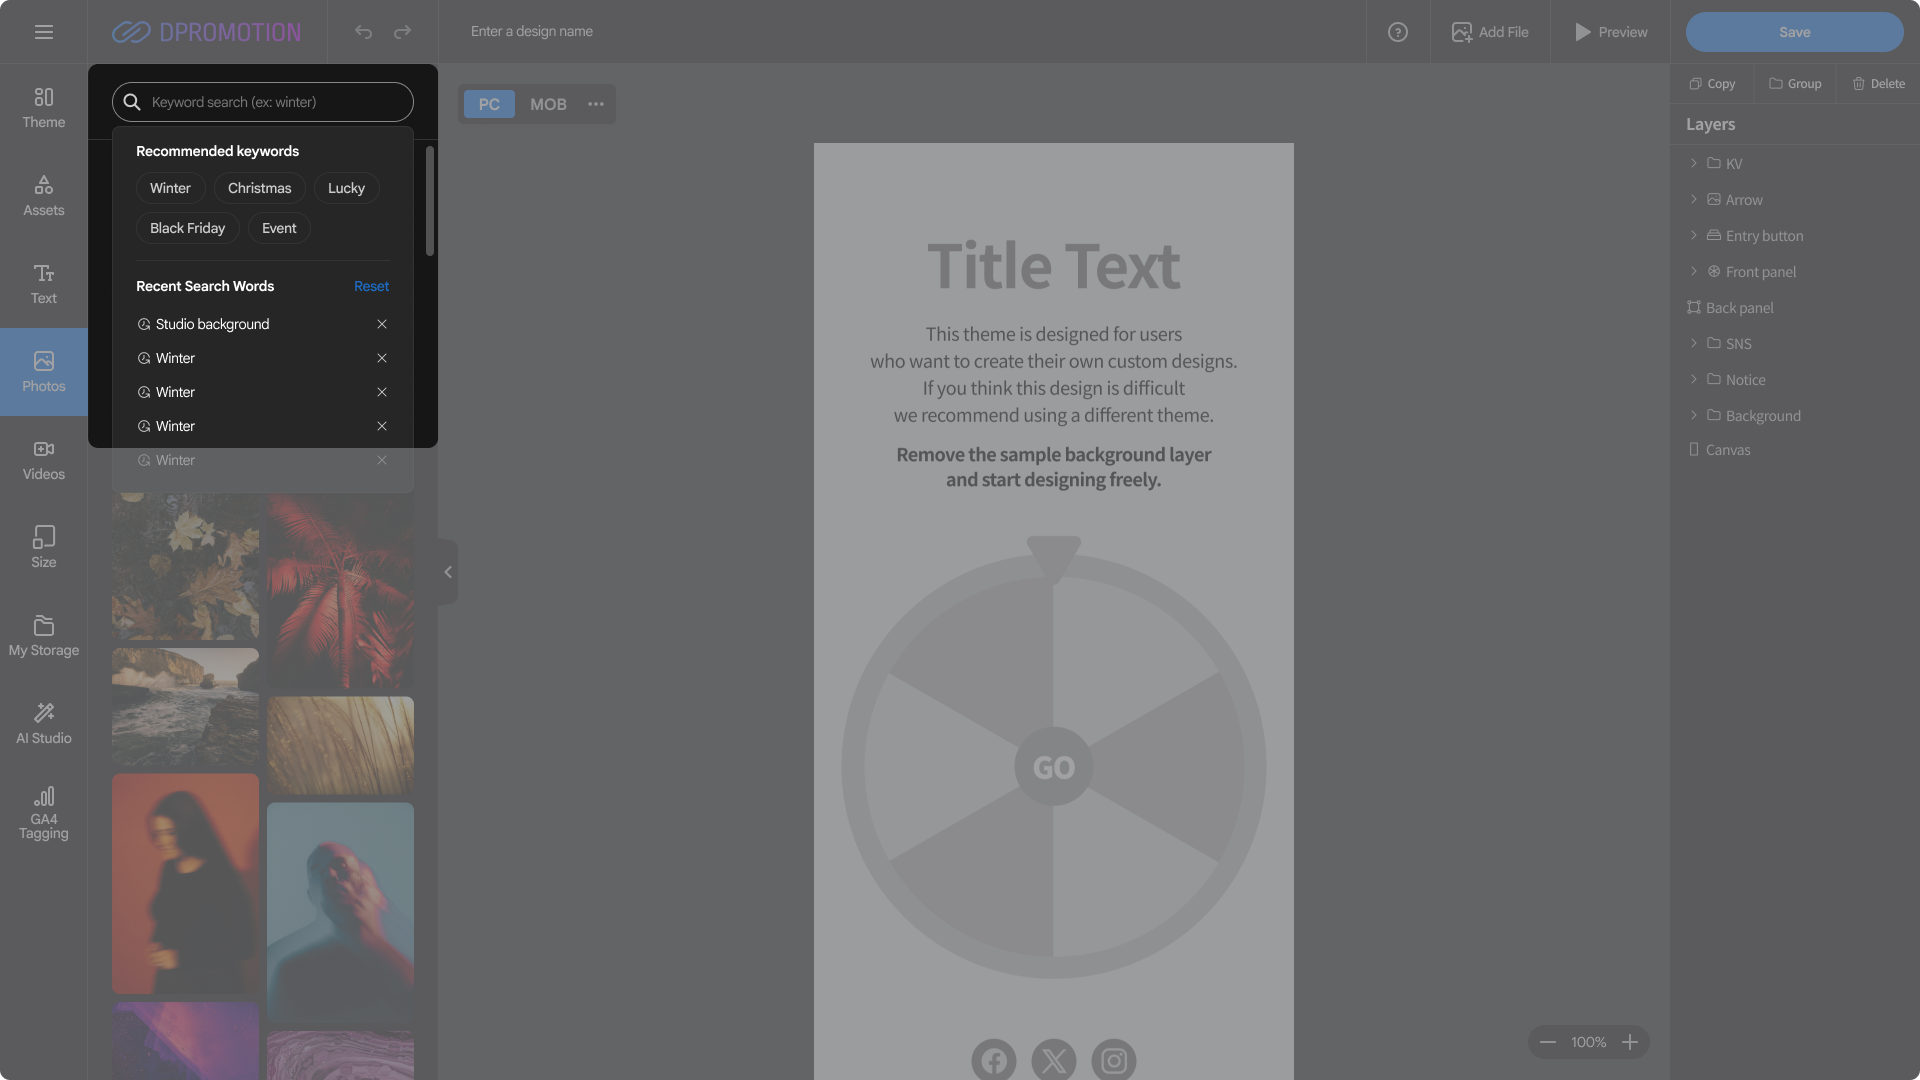Click the GO button on the wheel
1920x1080 pixels.
coord(1054,767)
